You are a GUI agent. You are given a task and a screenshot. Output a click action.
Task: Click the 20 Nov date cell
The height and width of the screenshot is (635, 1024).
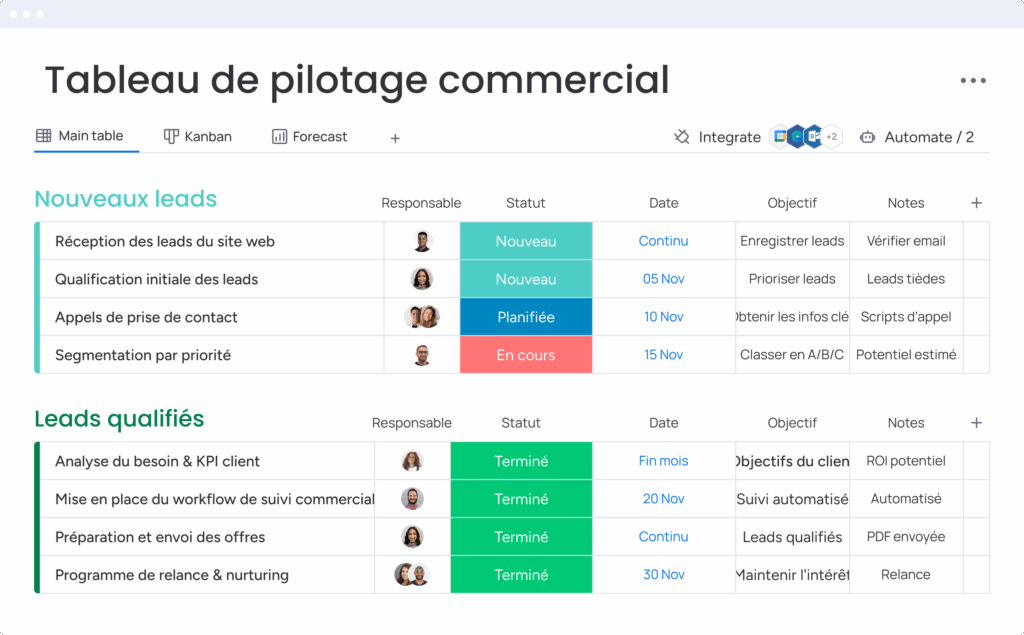[x=664, y=499]
